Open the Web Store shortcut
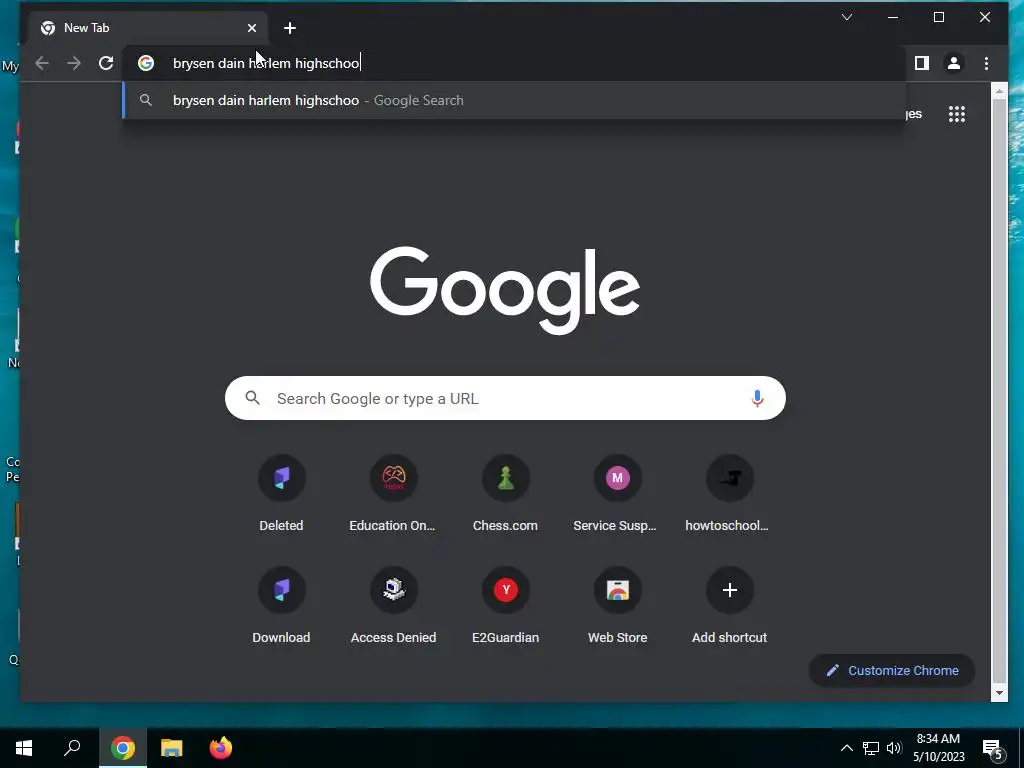The width and height of the screenshot is (1024, 768). coord(617,607)
